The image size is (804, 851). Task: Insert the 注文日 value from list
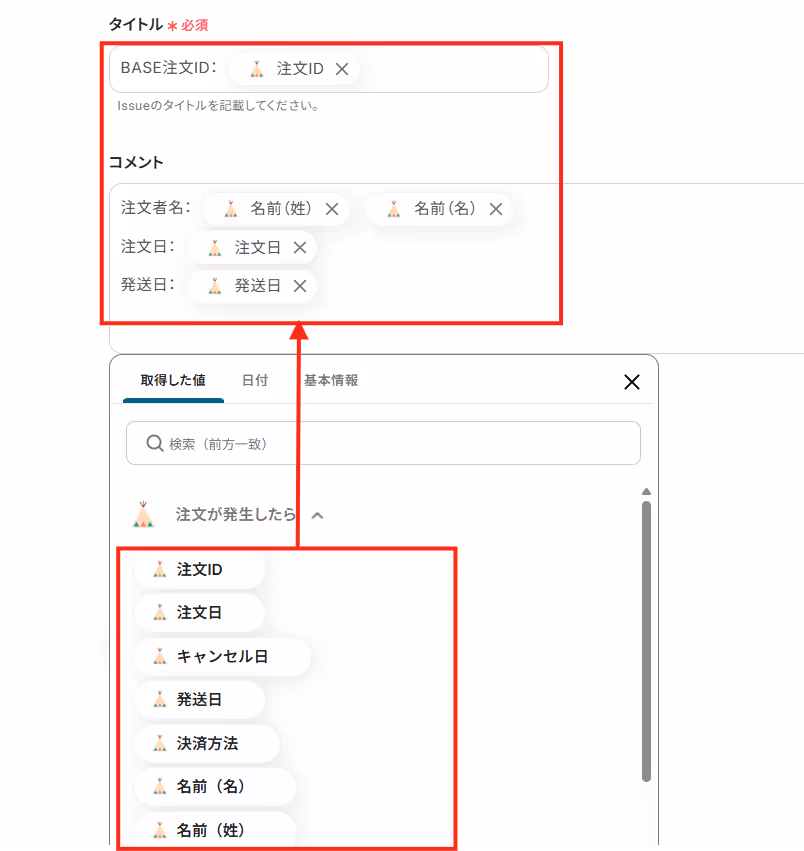tap(199, 613)
